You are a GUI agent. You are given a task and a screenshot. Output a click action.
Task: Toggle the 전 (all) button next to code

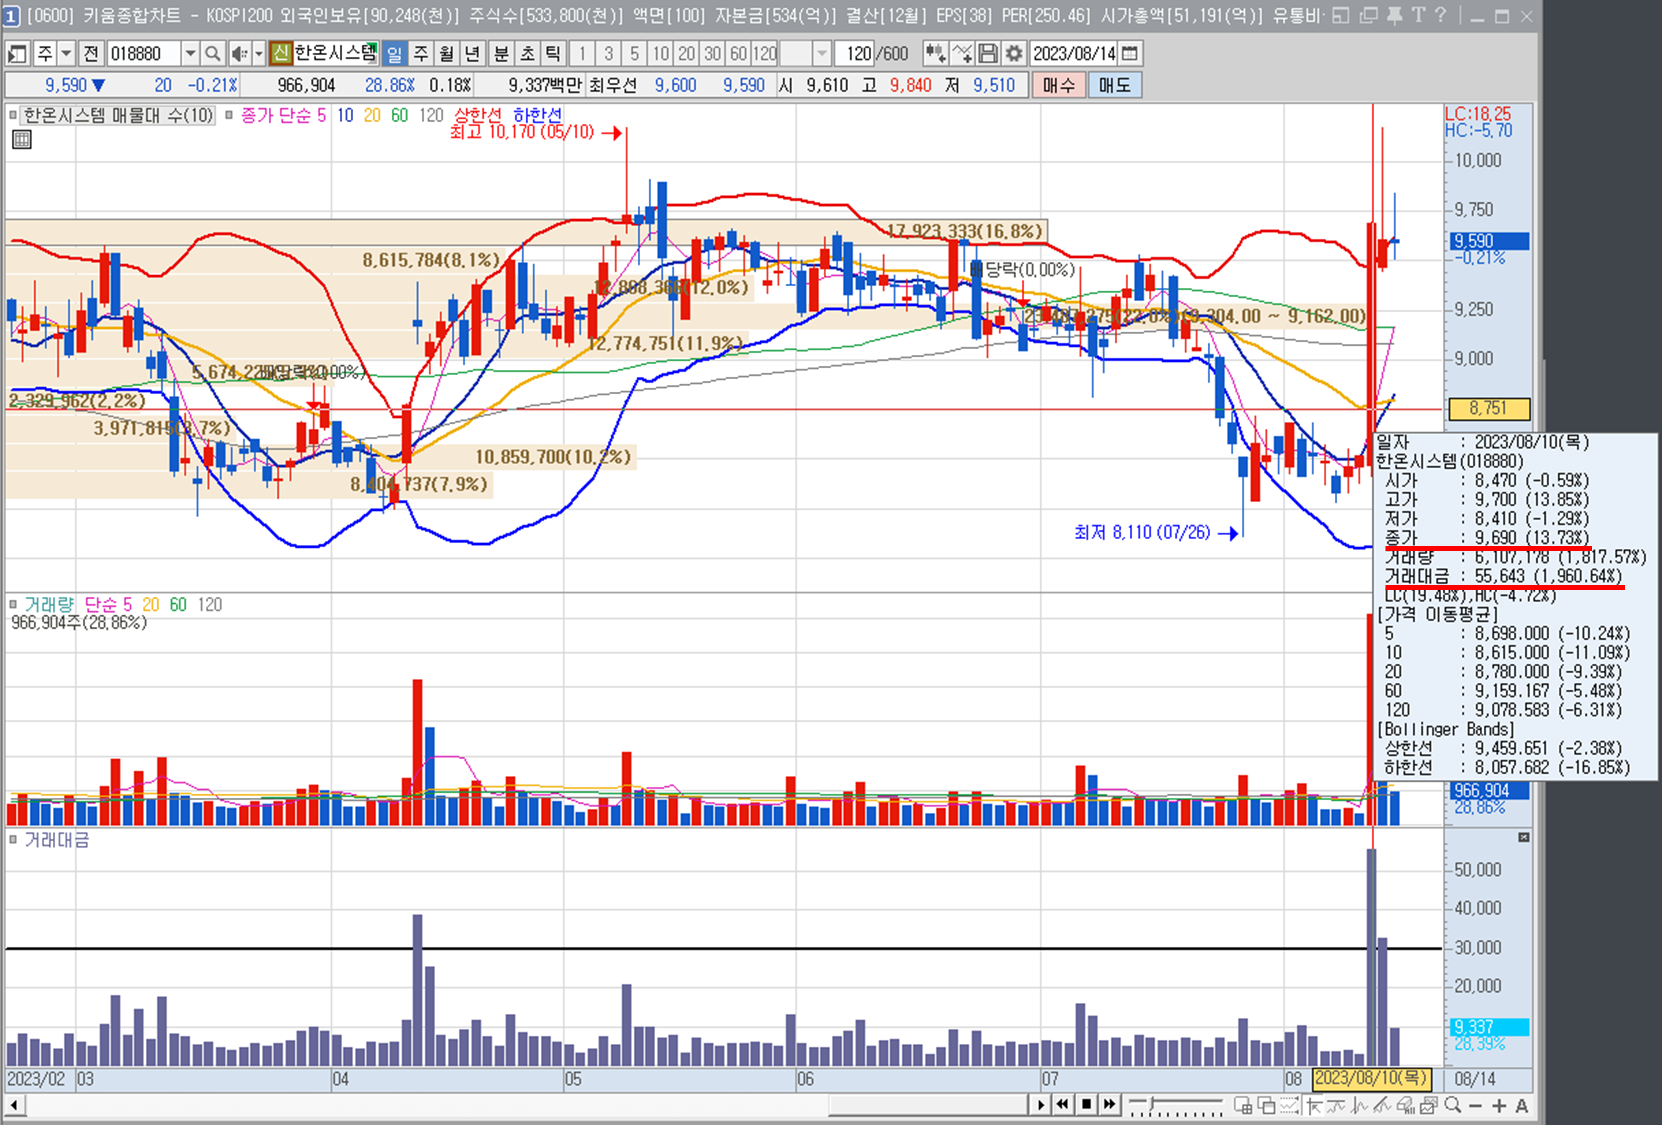(x=91, y=53)
